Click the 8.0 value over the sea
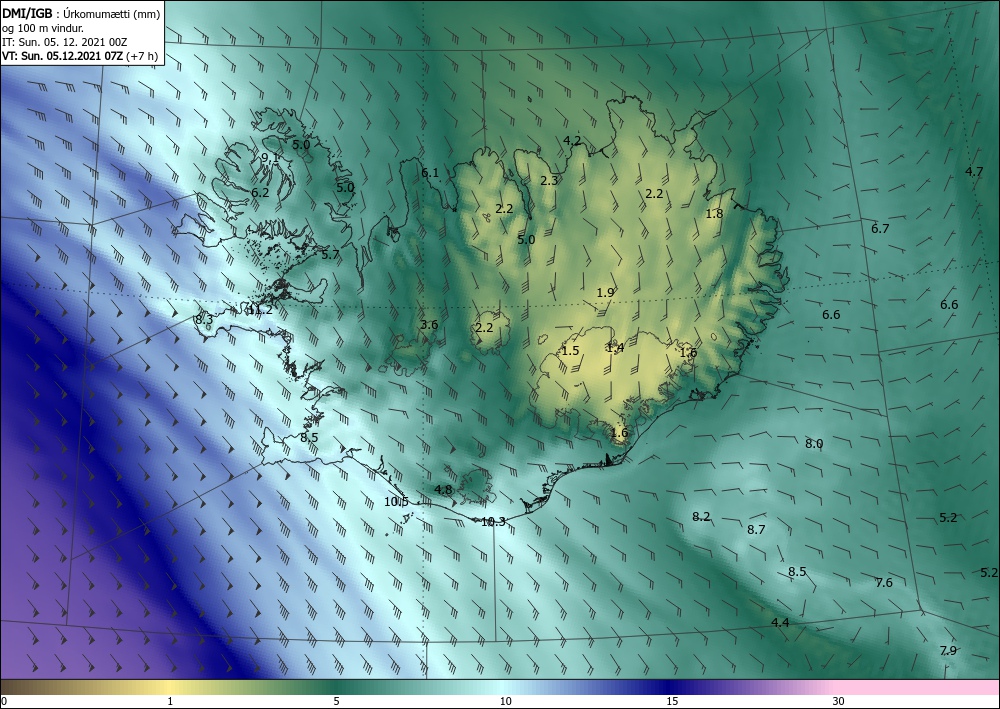 coord(814,444)
